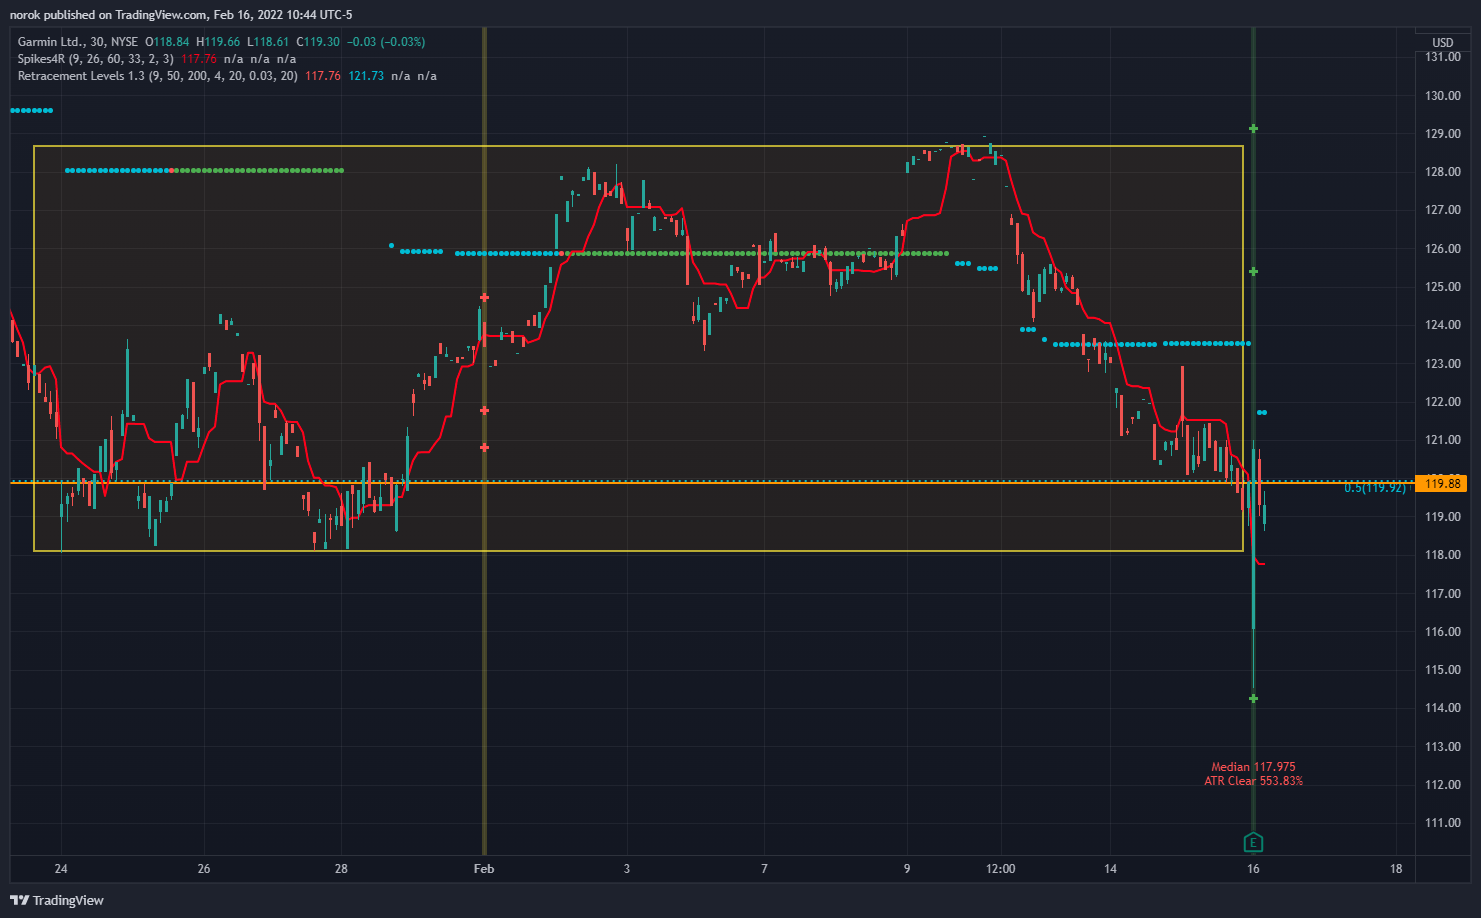Screen dimensions: 1481x918
Task: Click the 121.00 price axis label
Action: click(x=1443, y=440)
